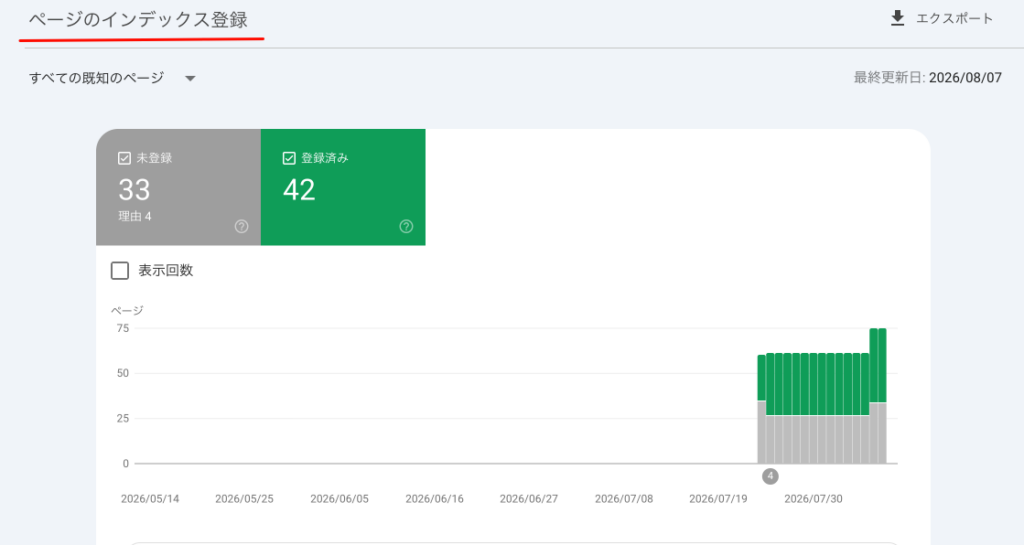
Task: Open help icon on 登録済み card
Action: tap(406, 226)
